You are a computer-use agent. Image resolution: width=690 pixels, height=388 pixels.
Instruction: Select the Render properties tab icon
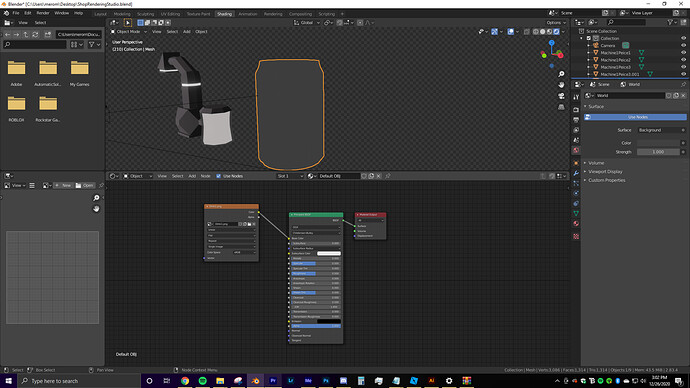[x=576, y=110]
